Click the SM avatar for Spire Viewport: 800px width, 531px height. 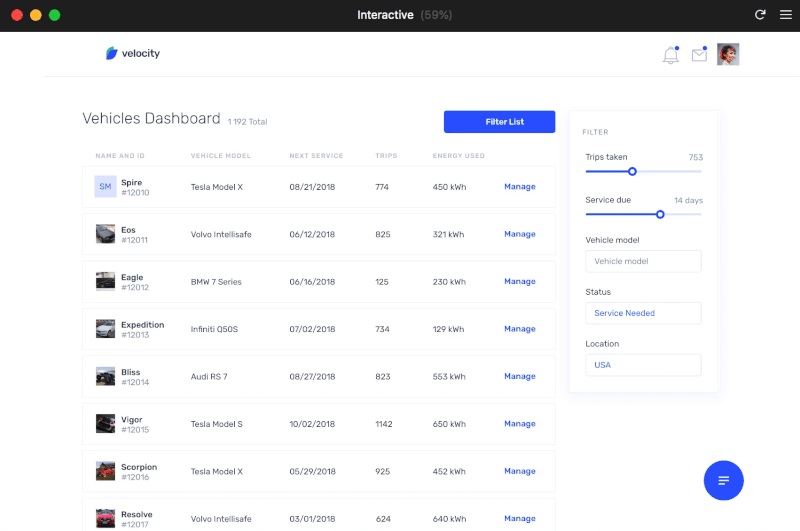point(105,187)
